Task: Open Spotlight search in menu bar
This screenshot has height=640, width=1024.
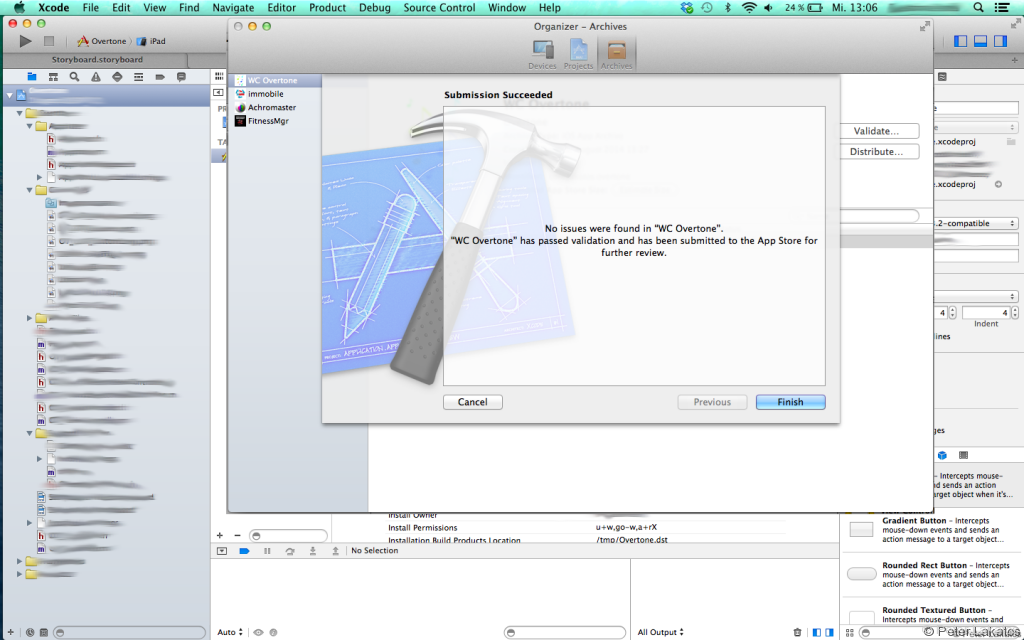Action: [978, 8]
